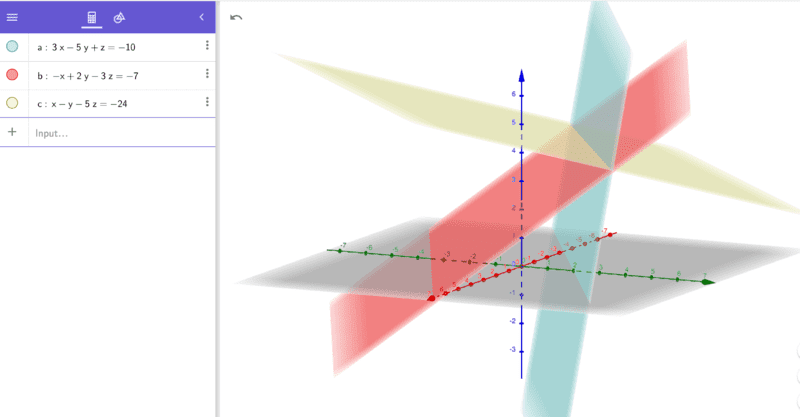Open the options menu for equation c
Image resolution: width=800 pixels, height=417 pixels.
tap(207, 102)
